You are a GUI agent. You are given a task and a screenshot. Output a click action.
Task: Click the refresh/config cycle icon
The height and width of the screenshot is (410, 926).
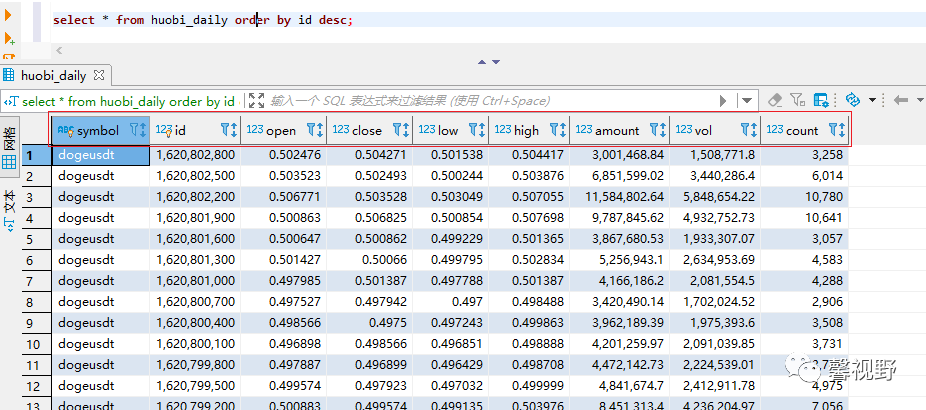[x=852, y=99]
